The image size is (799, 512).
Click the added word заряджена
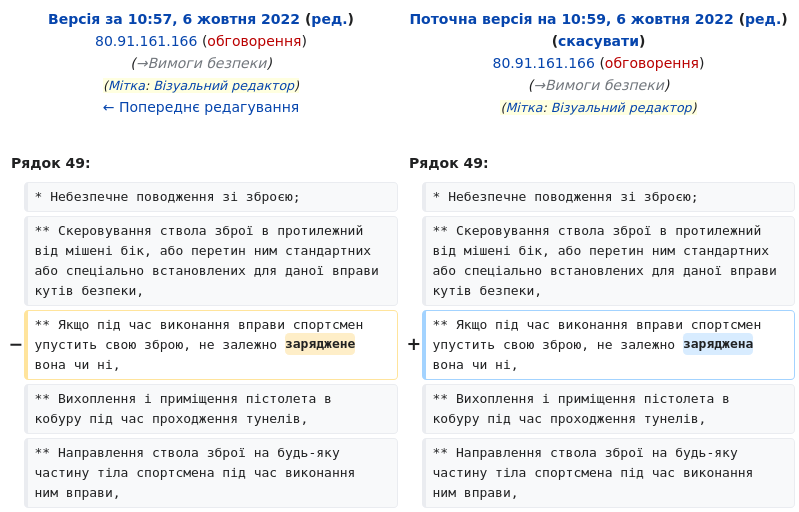pos(718,344)
